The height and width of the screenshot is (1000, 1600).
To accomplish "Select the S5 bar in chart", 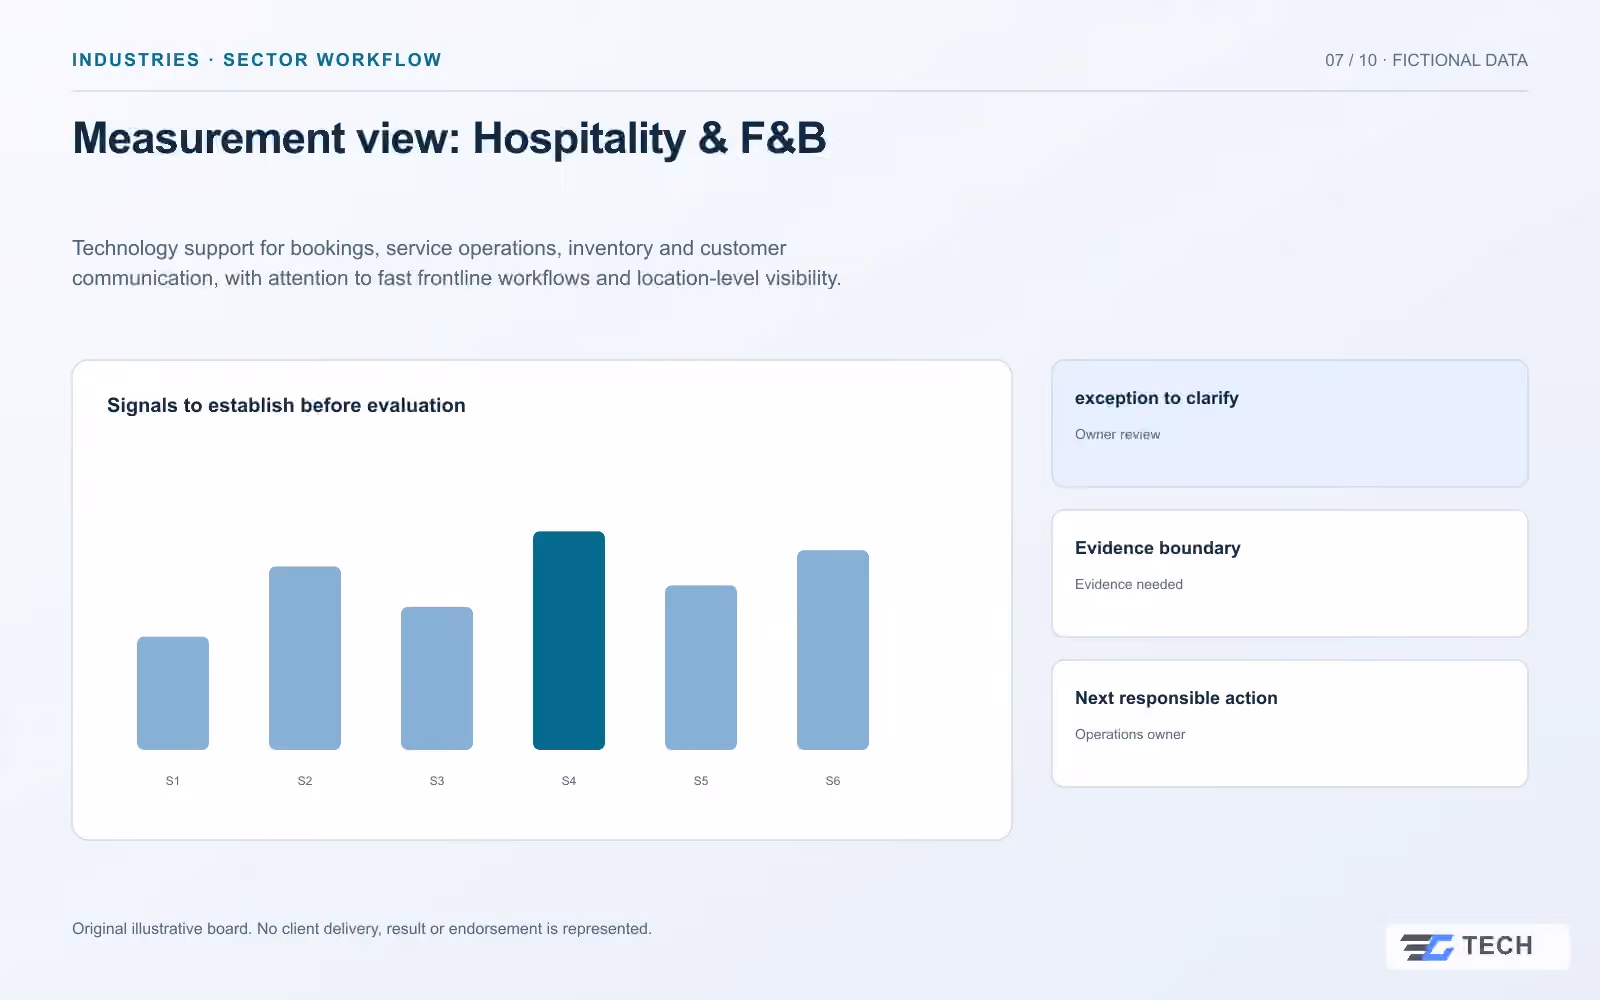I will [701, 668].
